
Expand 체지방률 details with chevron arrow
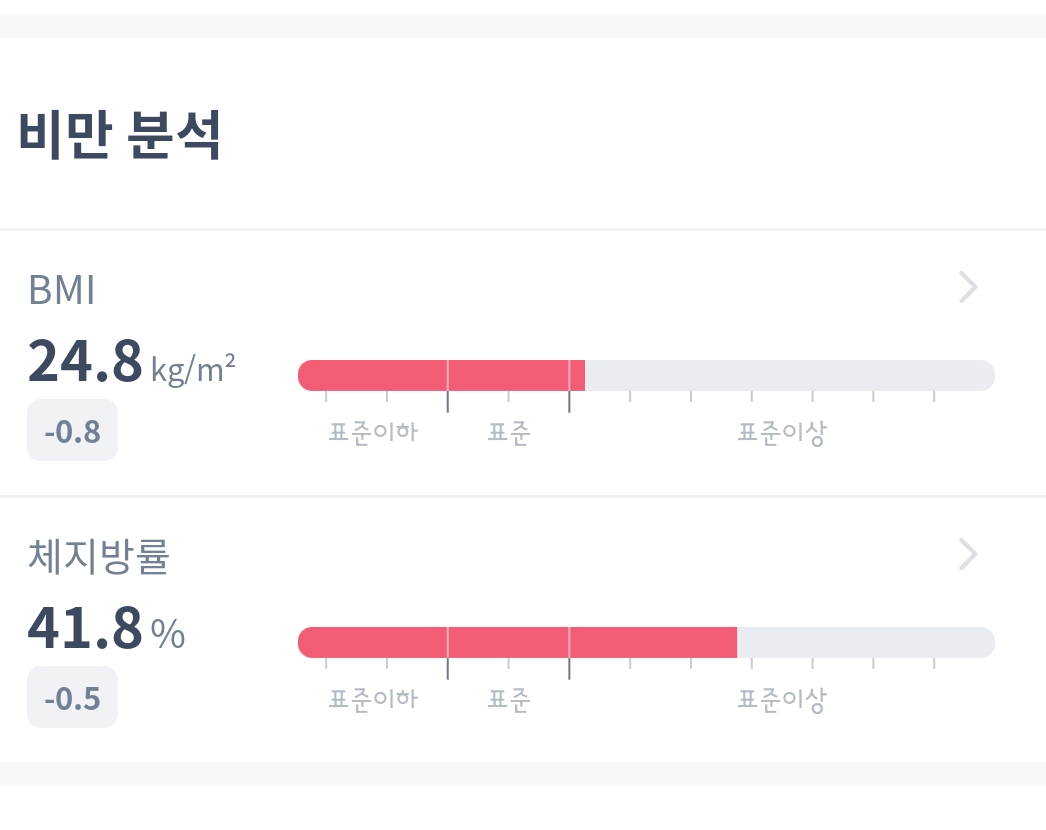(x=967, y=554)
